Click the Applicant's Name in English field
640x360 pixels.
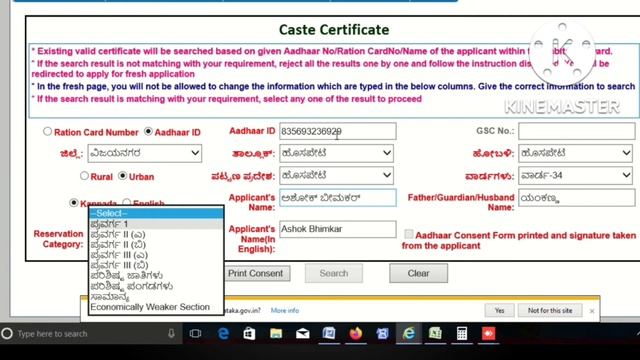coord(338,229)
